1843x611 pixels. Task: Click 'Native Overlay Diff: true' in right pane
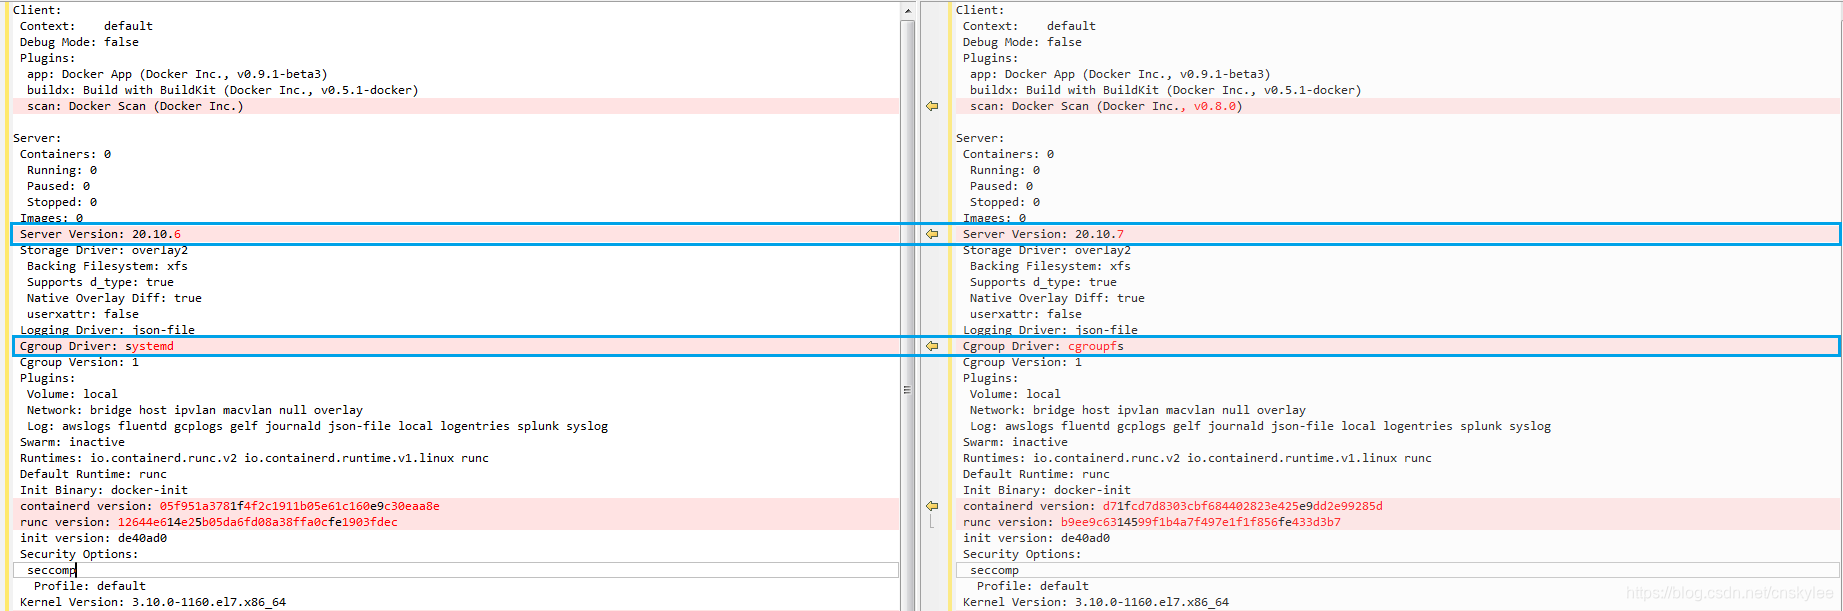tap(1057, 298)
